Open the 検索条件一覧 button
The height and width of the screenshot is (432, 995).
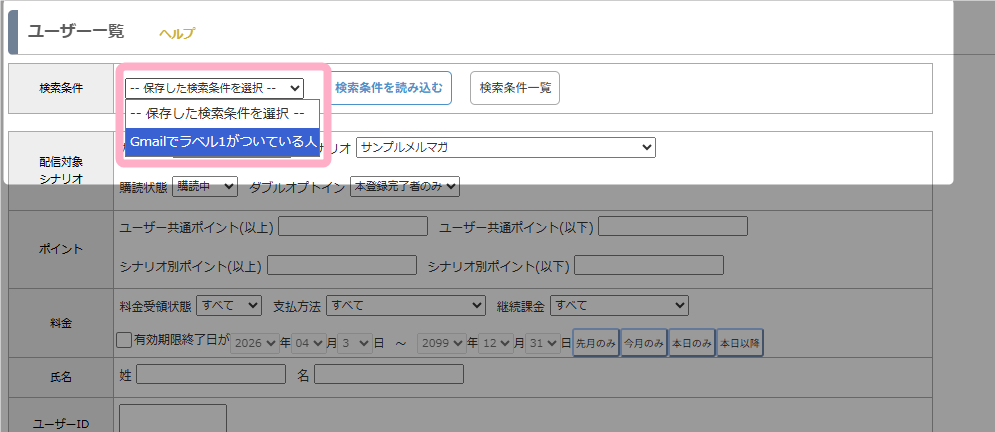(x=514, y=88)
